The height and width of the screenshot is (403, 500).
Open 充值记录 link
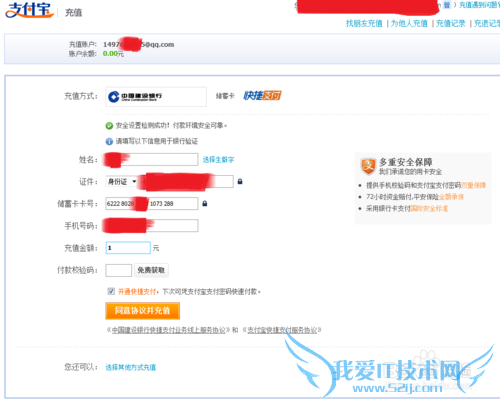click(x=451, y=24)
